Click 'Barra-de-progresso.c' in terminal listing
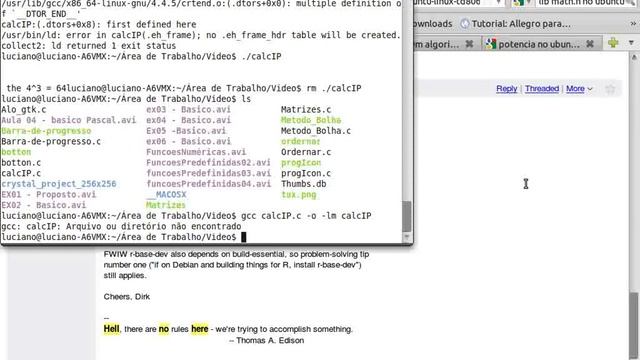The height and width of the screenshot is (360, 640). pos(51,141)
